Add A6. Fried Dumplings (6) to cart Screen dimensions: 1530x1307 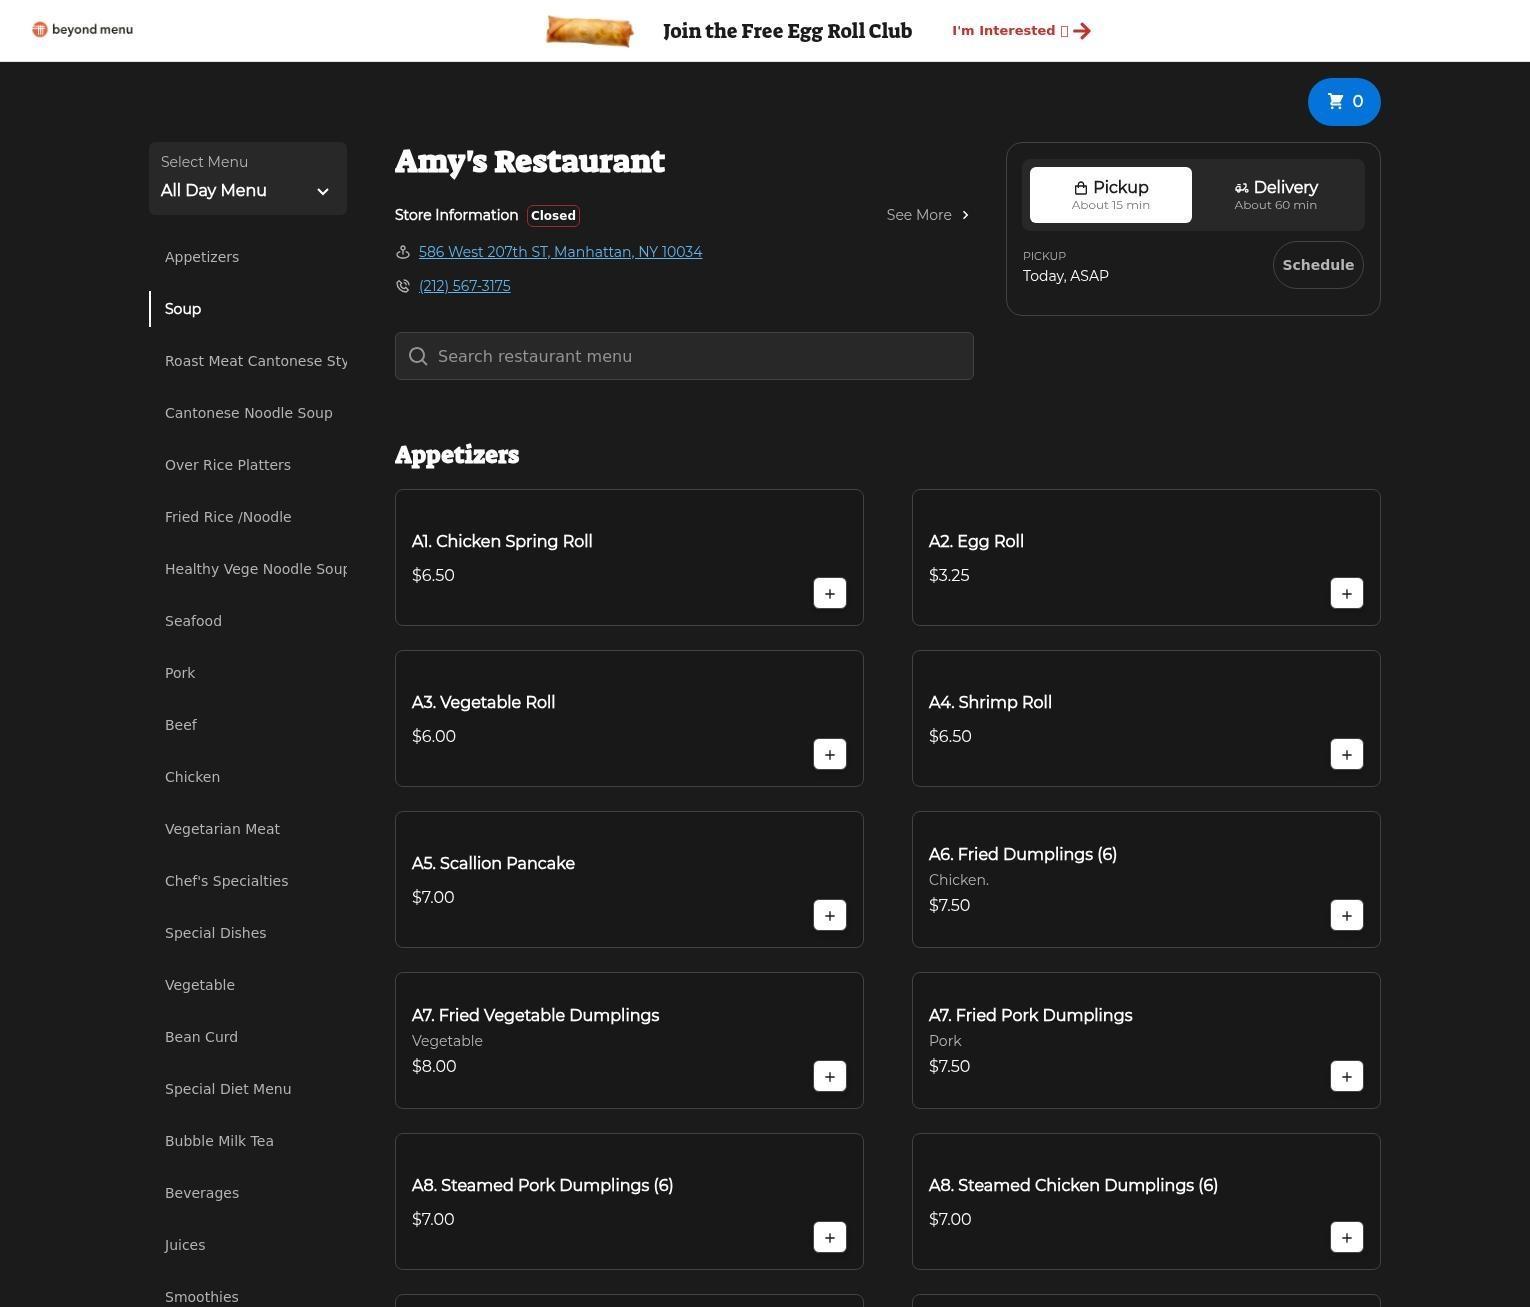point(1346,916)
